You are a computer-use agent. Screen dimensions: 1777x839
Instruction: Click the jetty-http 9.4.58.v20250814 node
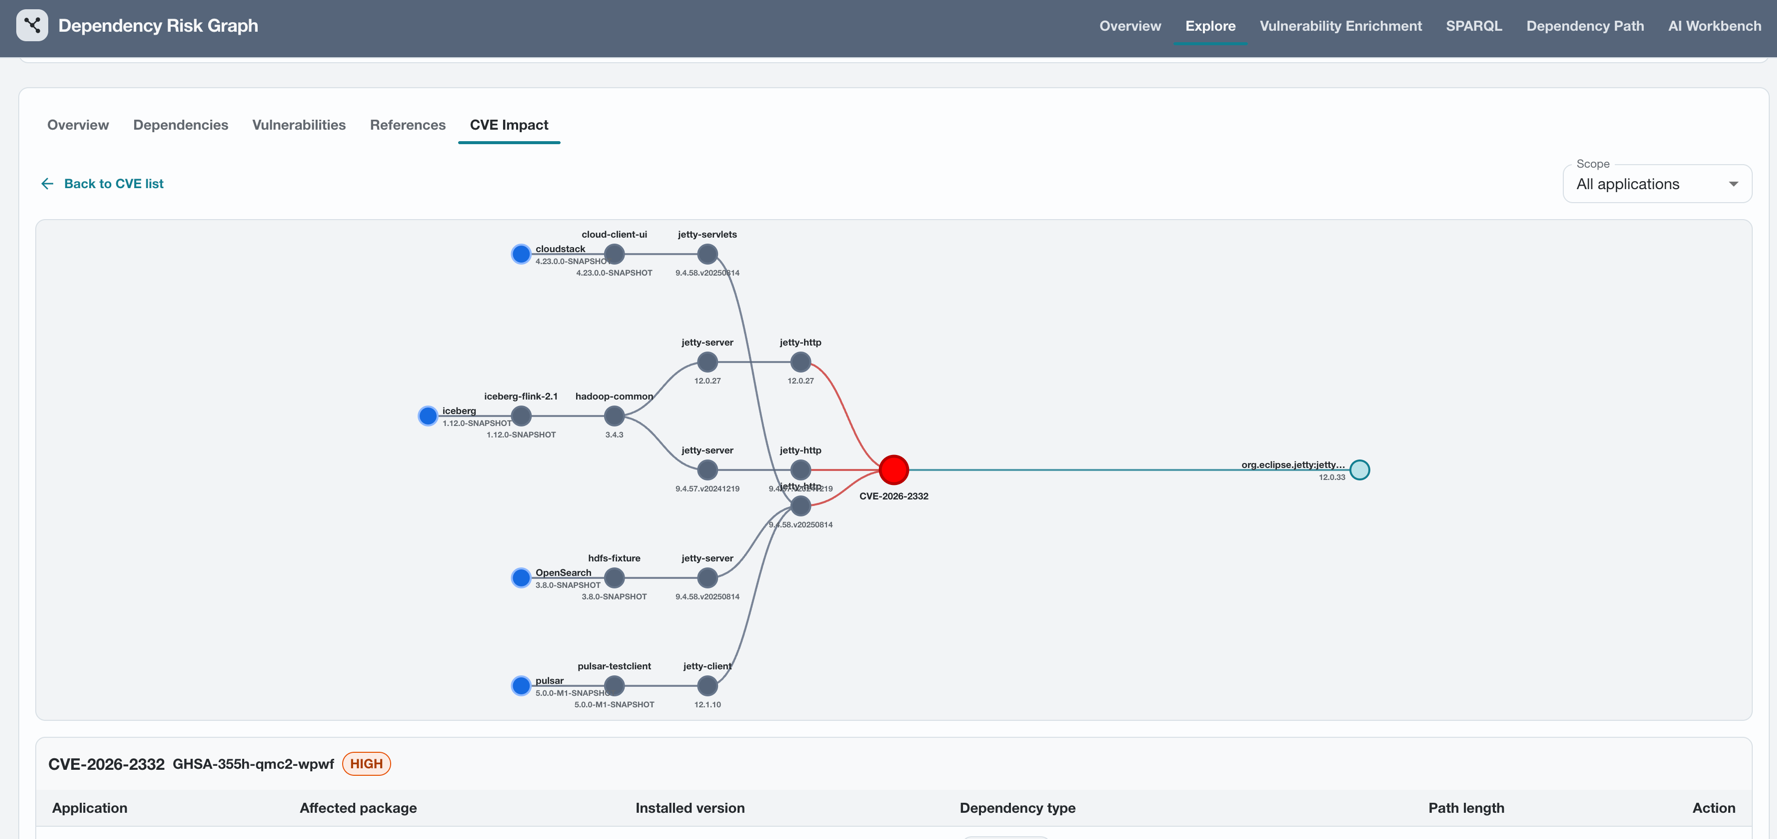point(800,506)
